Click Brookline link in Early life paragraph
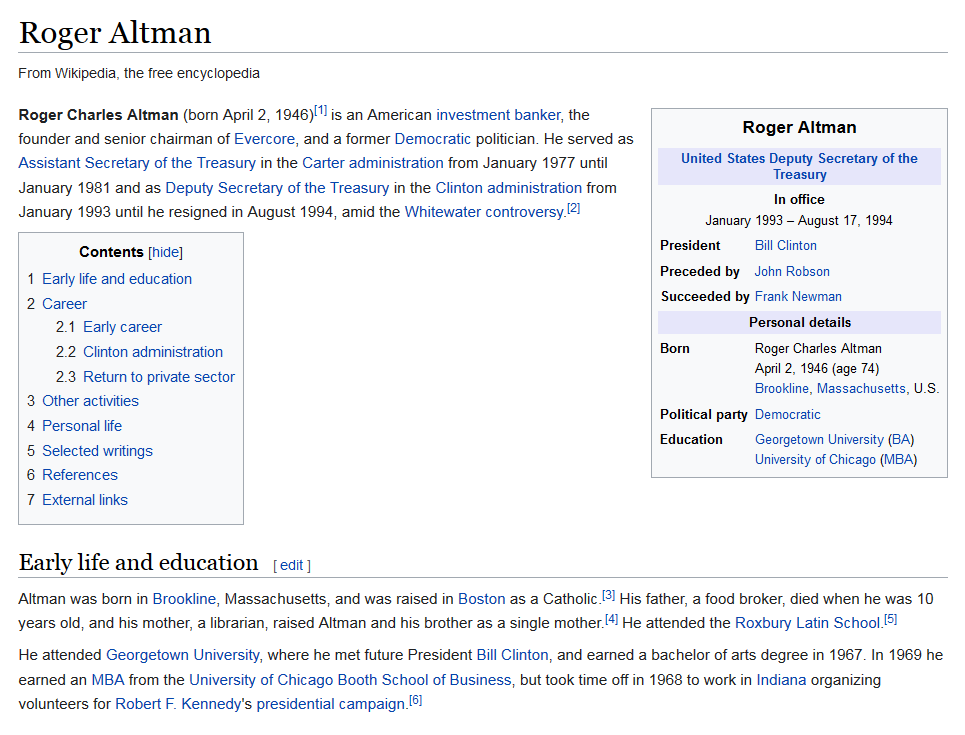 (184, 599)
